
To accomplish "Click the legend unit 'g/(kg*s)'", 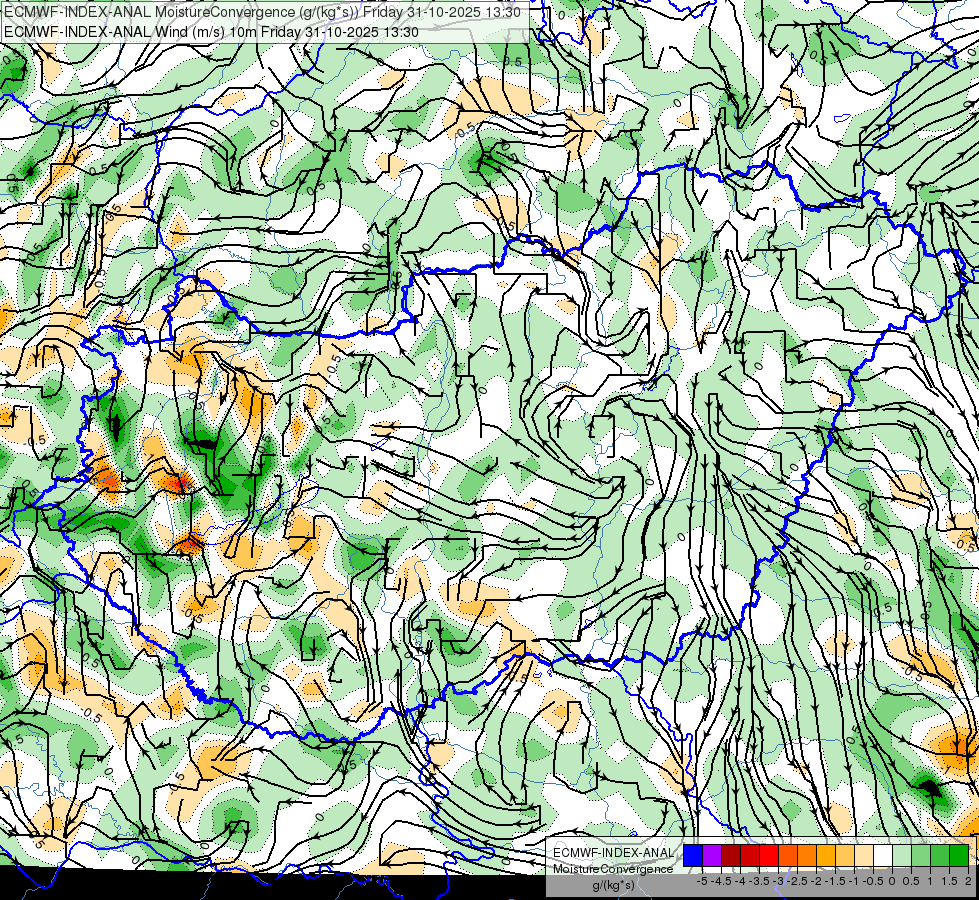I will 614,886.
